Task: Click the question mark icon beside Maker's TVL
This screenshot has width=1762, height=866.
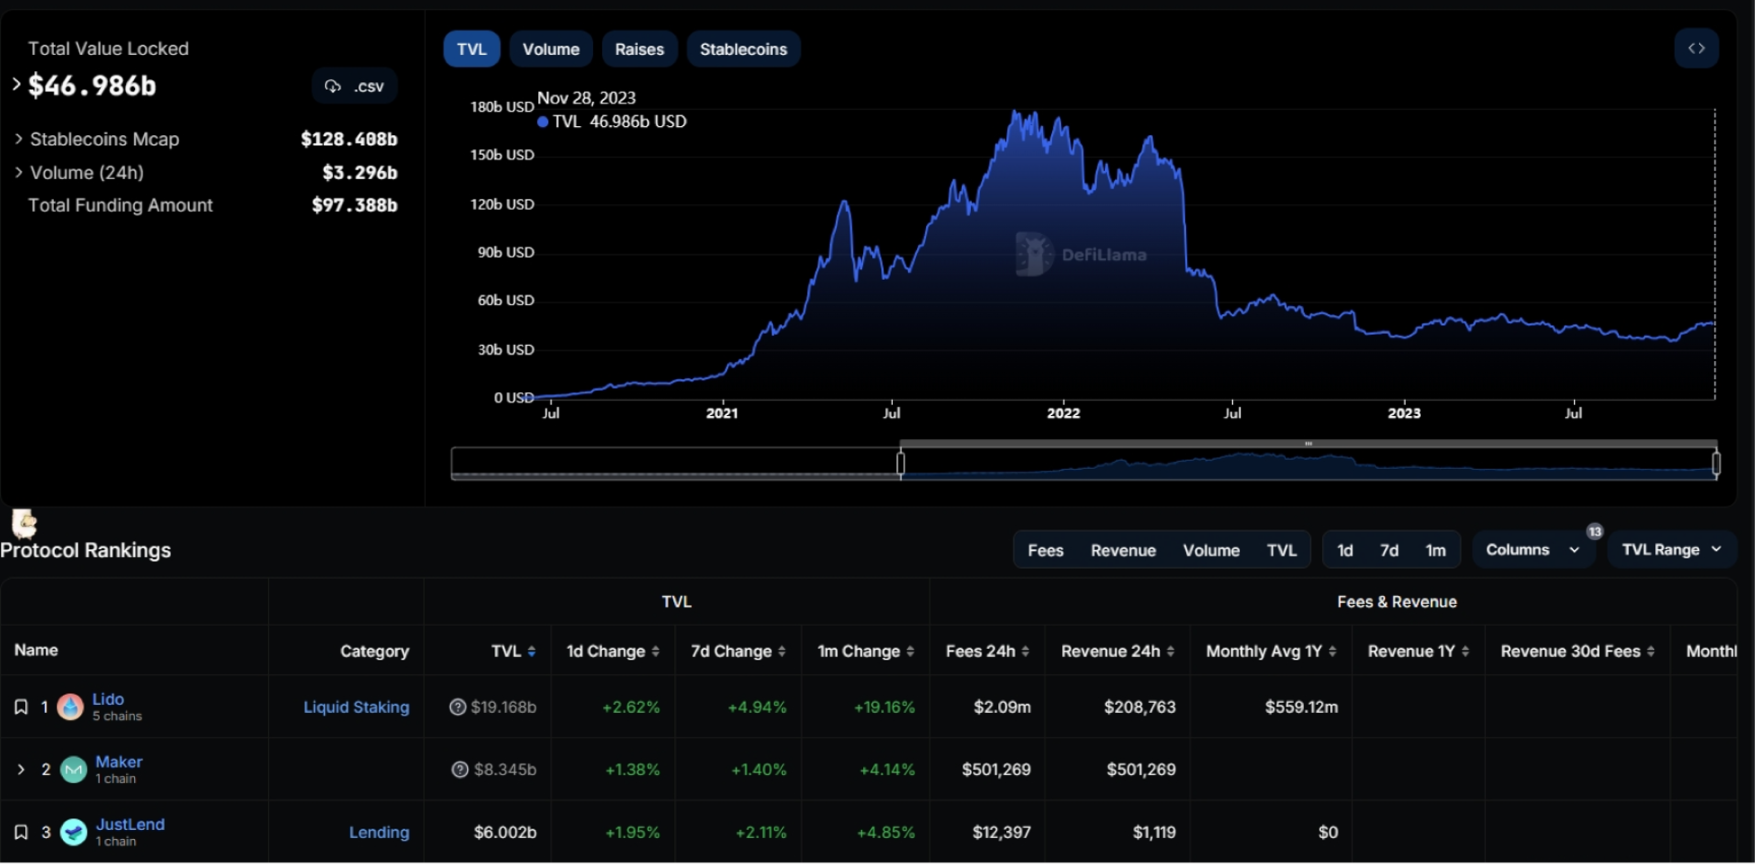Action: [x=460, y=770]
